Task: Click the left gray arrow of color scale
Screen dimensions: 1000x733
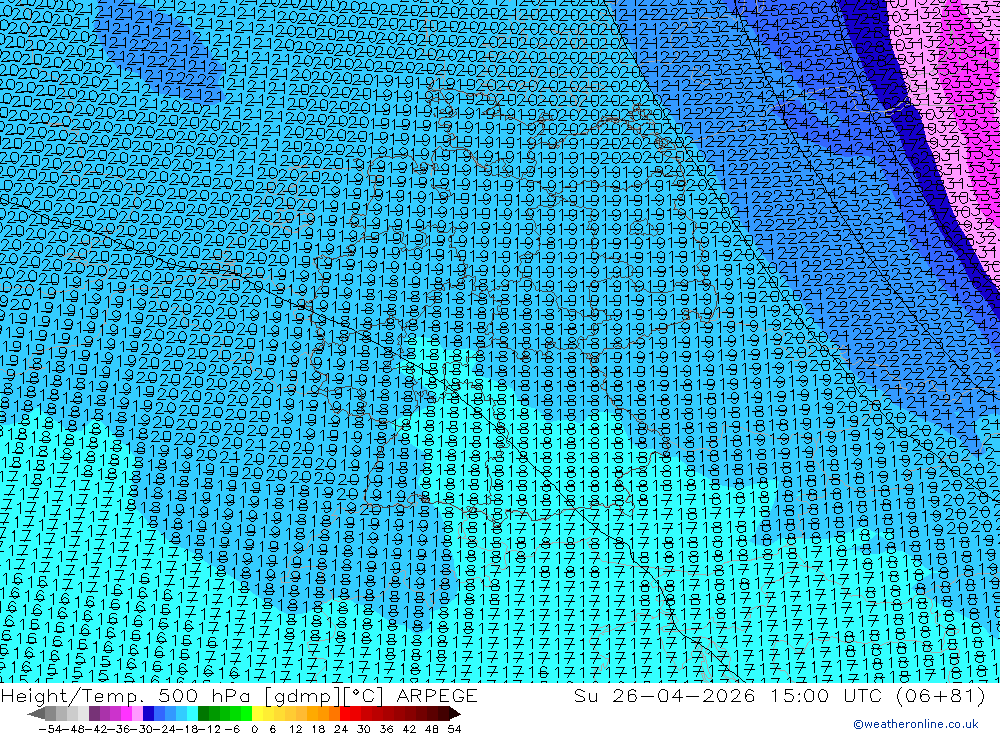Action: click(x=36, y=714)
